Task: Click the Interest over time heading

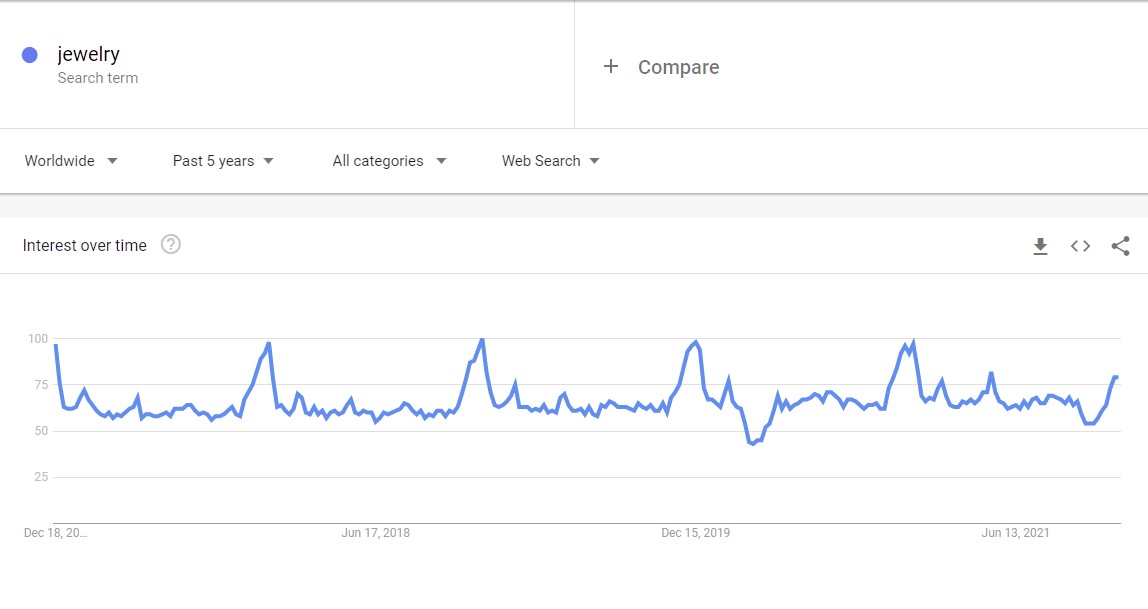Action: (x=85, y=246)
